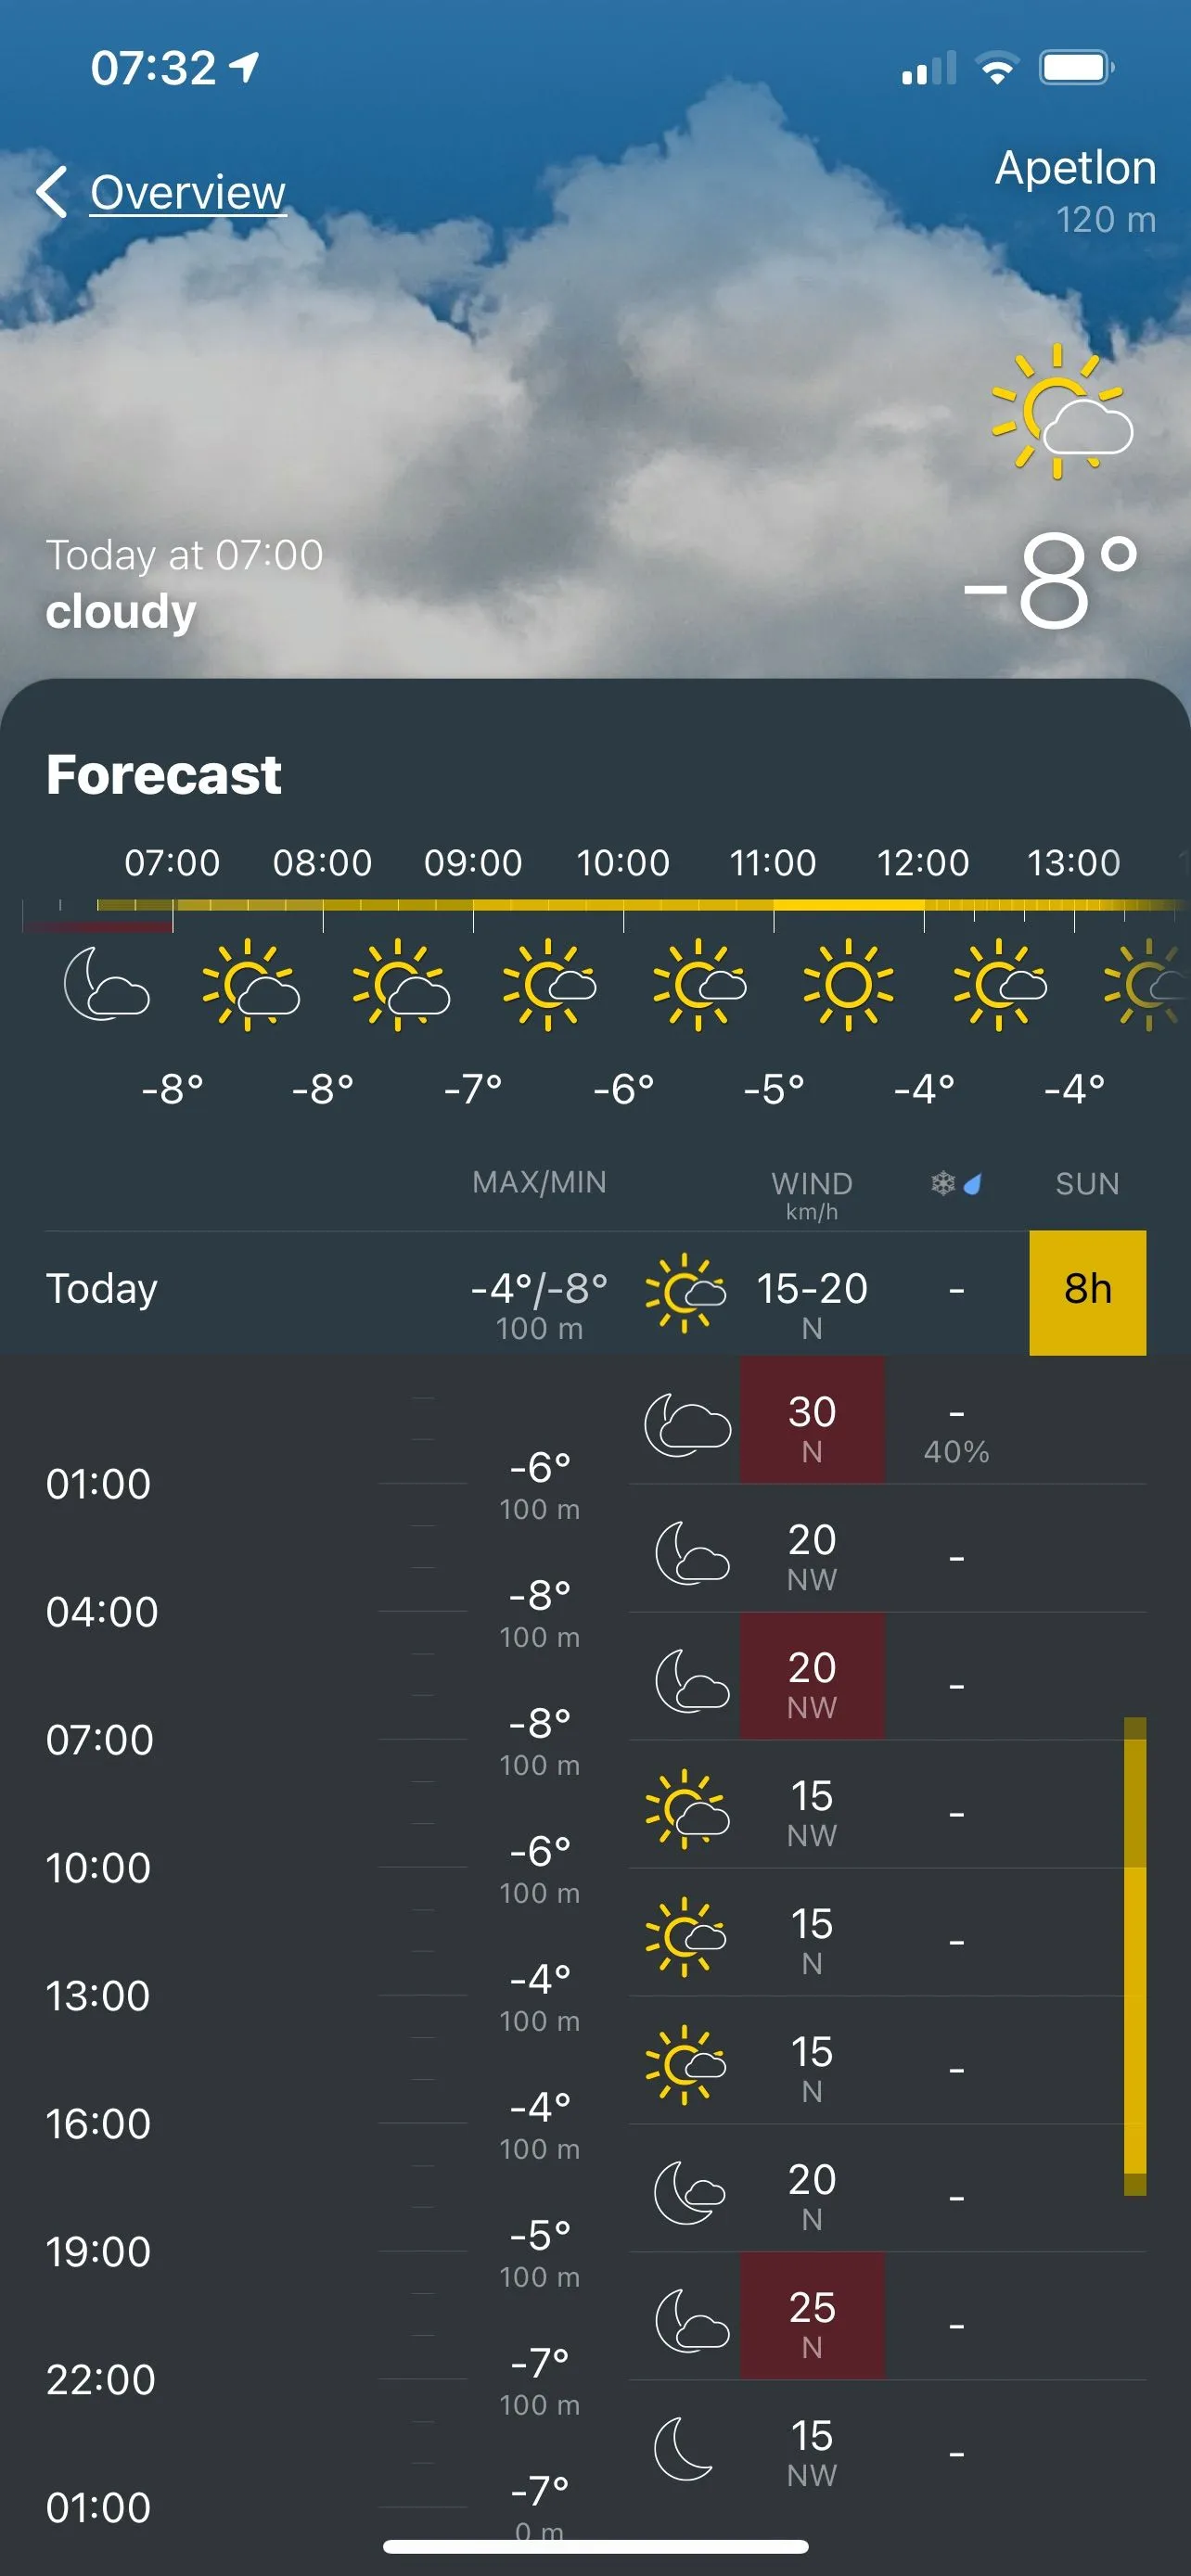Tap the moon-cloud icon in hourly strip
This screenshot has height=2576, width=1191.
point(107,984)
